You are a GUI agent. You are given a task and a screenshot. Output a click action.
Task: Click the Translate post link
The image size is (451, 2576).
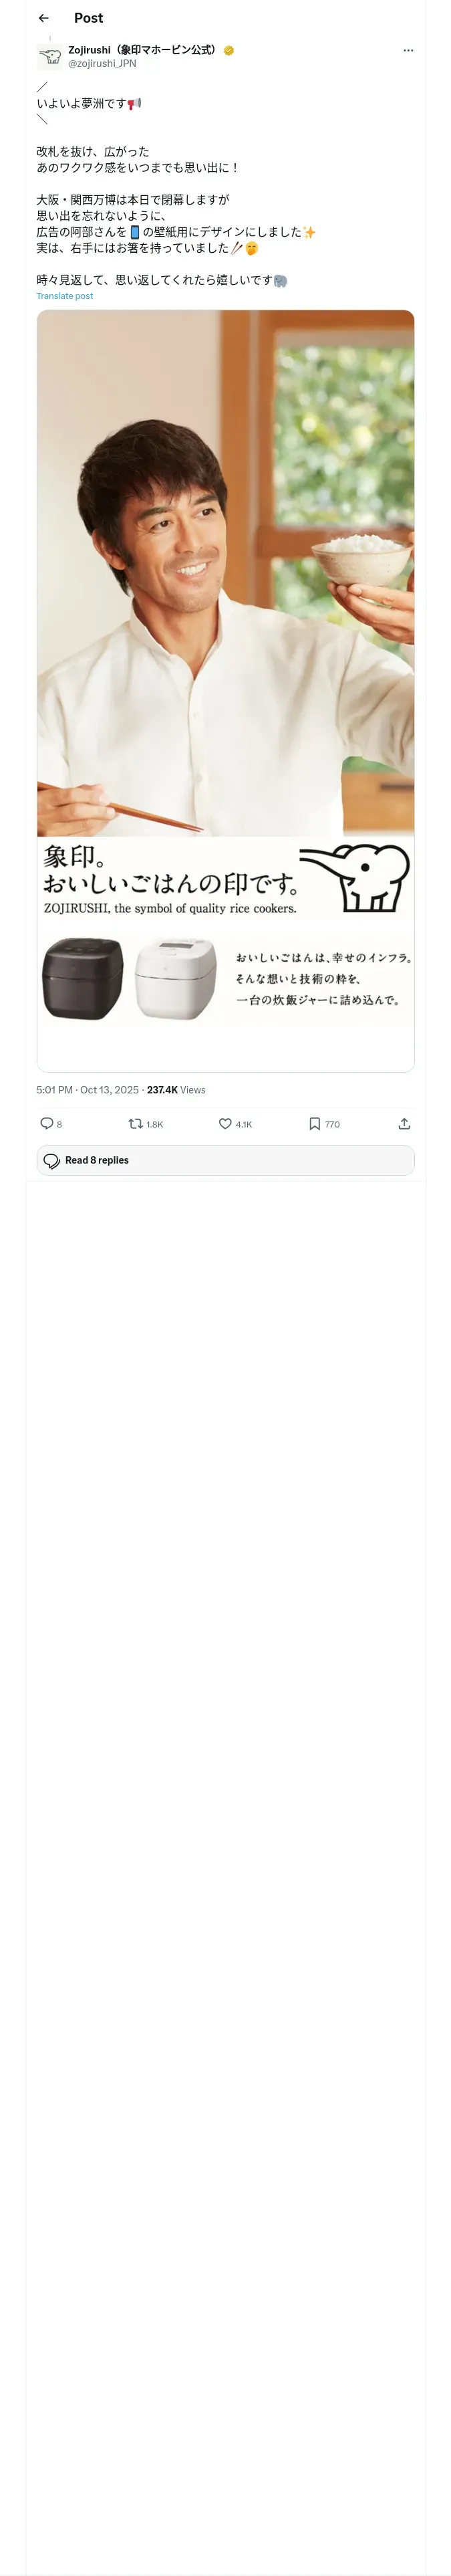(x=65, y=296)
